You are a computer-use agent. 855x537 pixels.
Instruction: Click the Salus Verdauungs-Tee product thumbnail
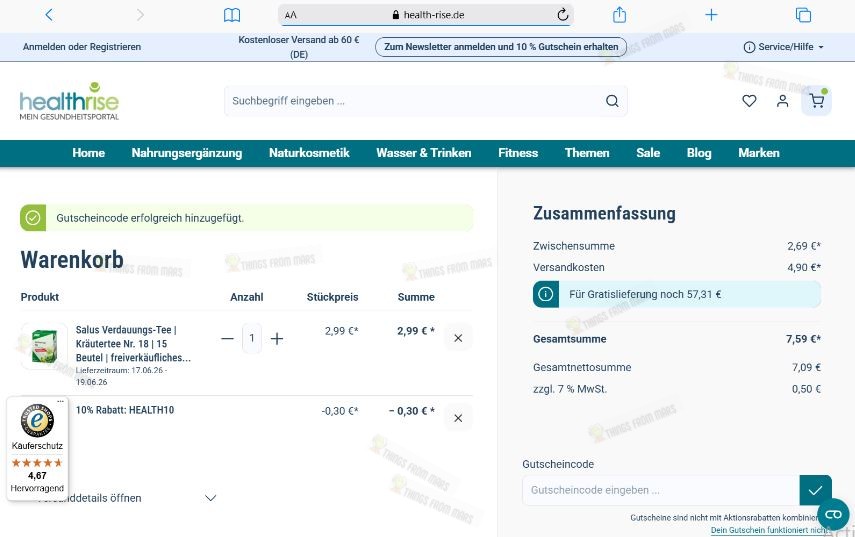click(x=44, y=346)
